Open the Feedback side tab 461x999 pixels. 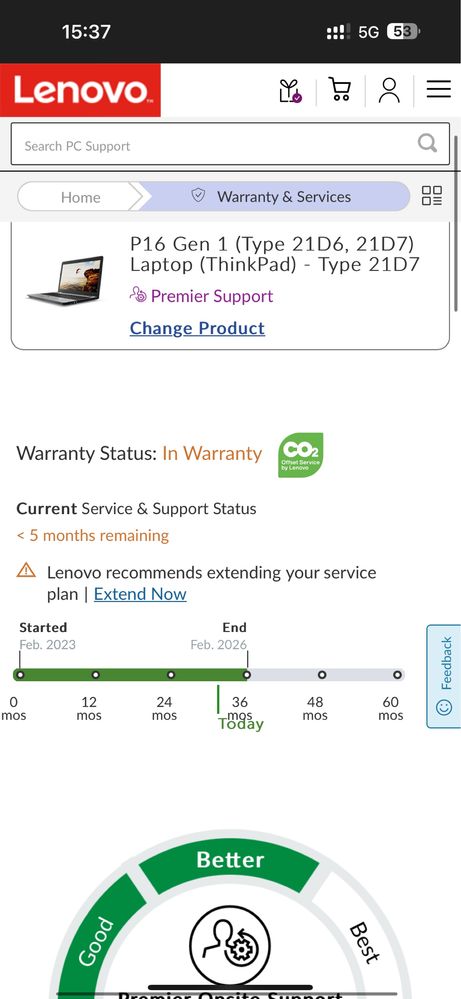(443, 676)
